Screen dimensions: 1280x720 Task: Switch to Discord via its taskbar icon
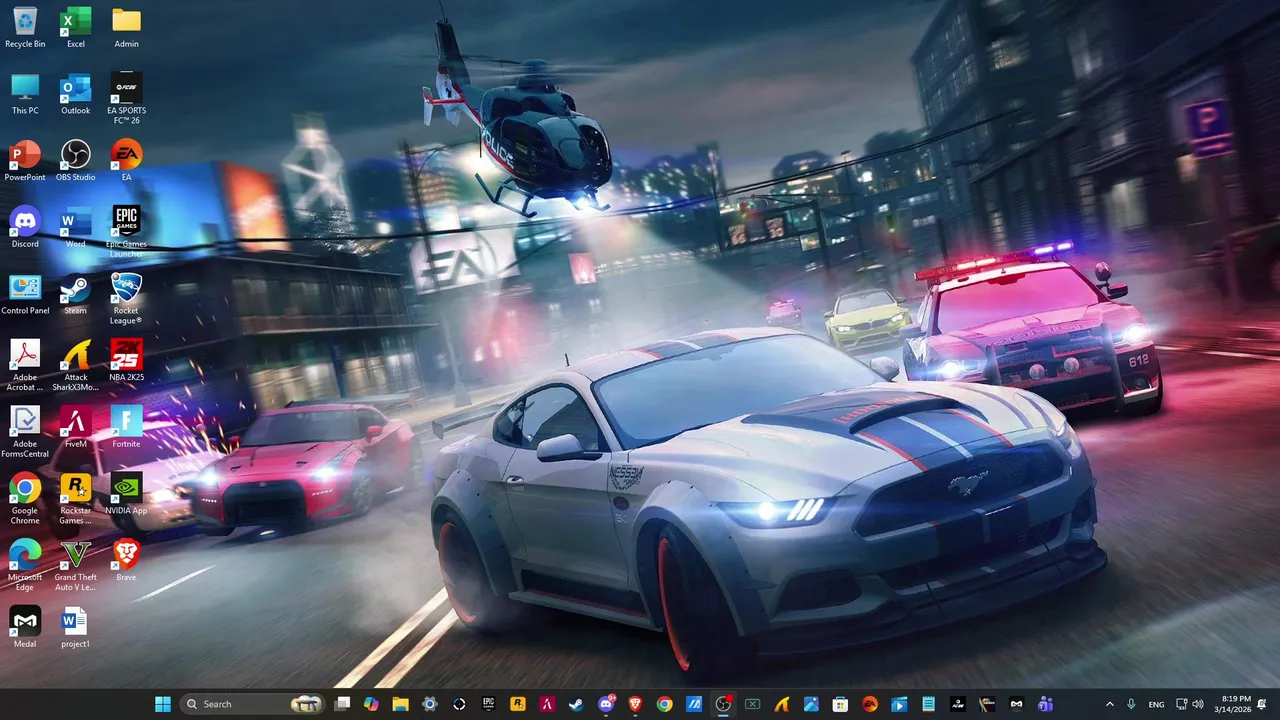pos(607,704)
